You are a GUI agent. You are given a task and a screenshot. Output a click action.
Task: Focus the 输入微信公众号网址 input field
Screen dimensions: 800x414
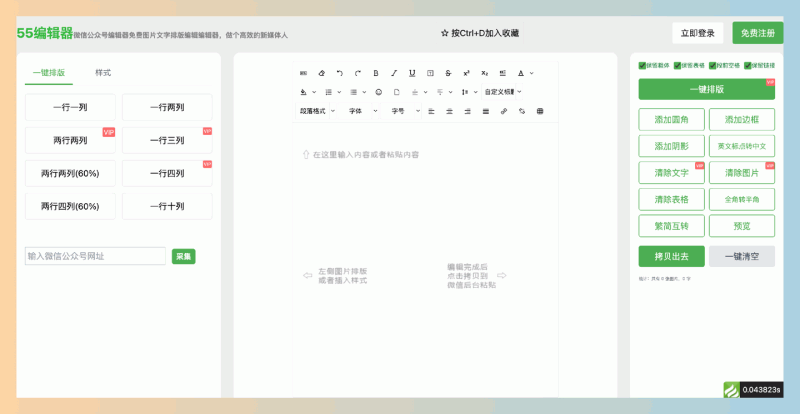pos(95,256)
